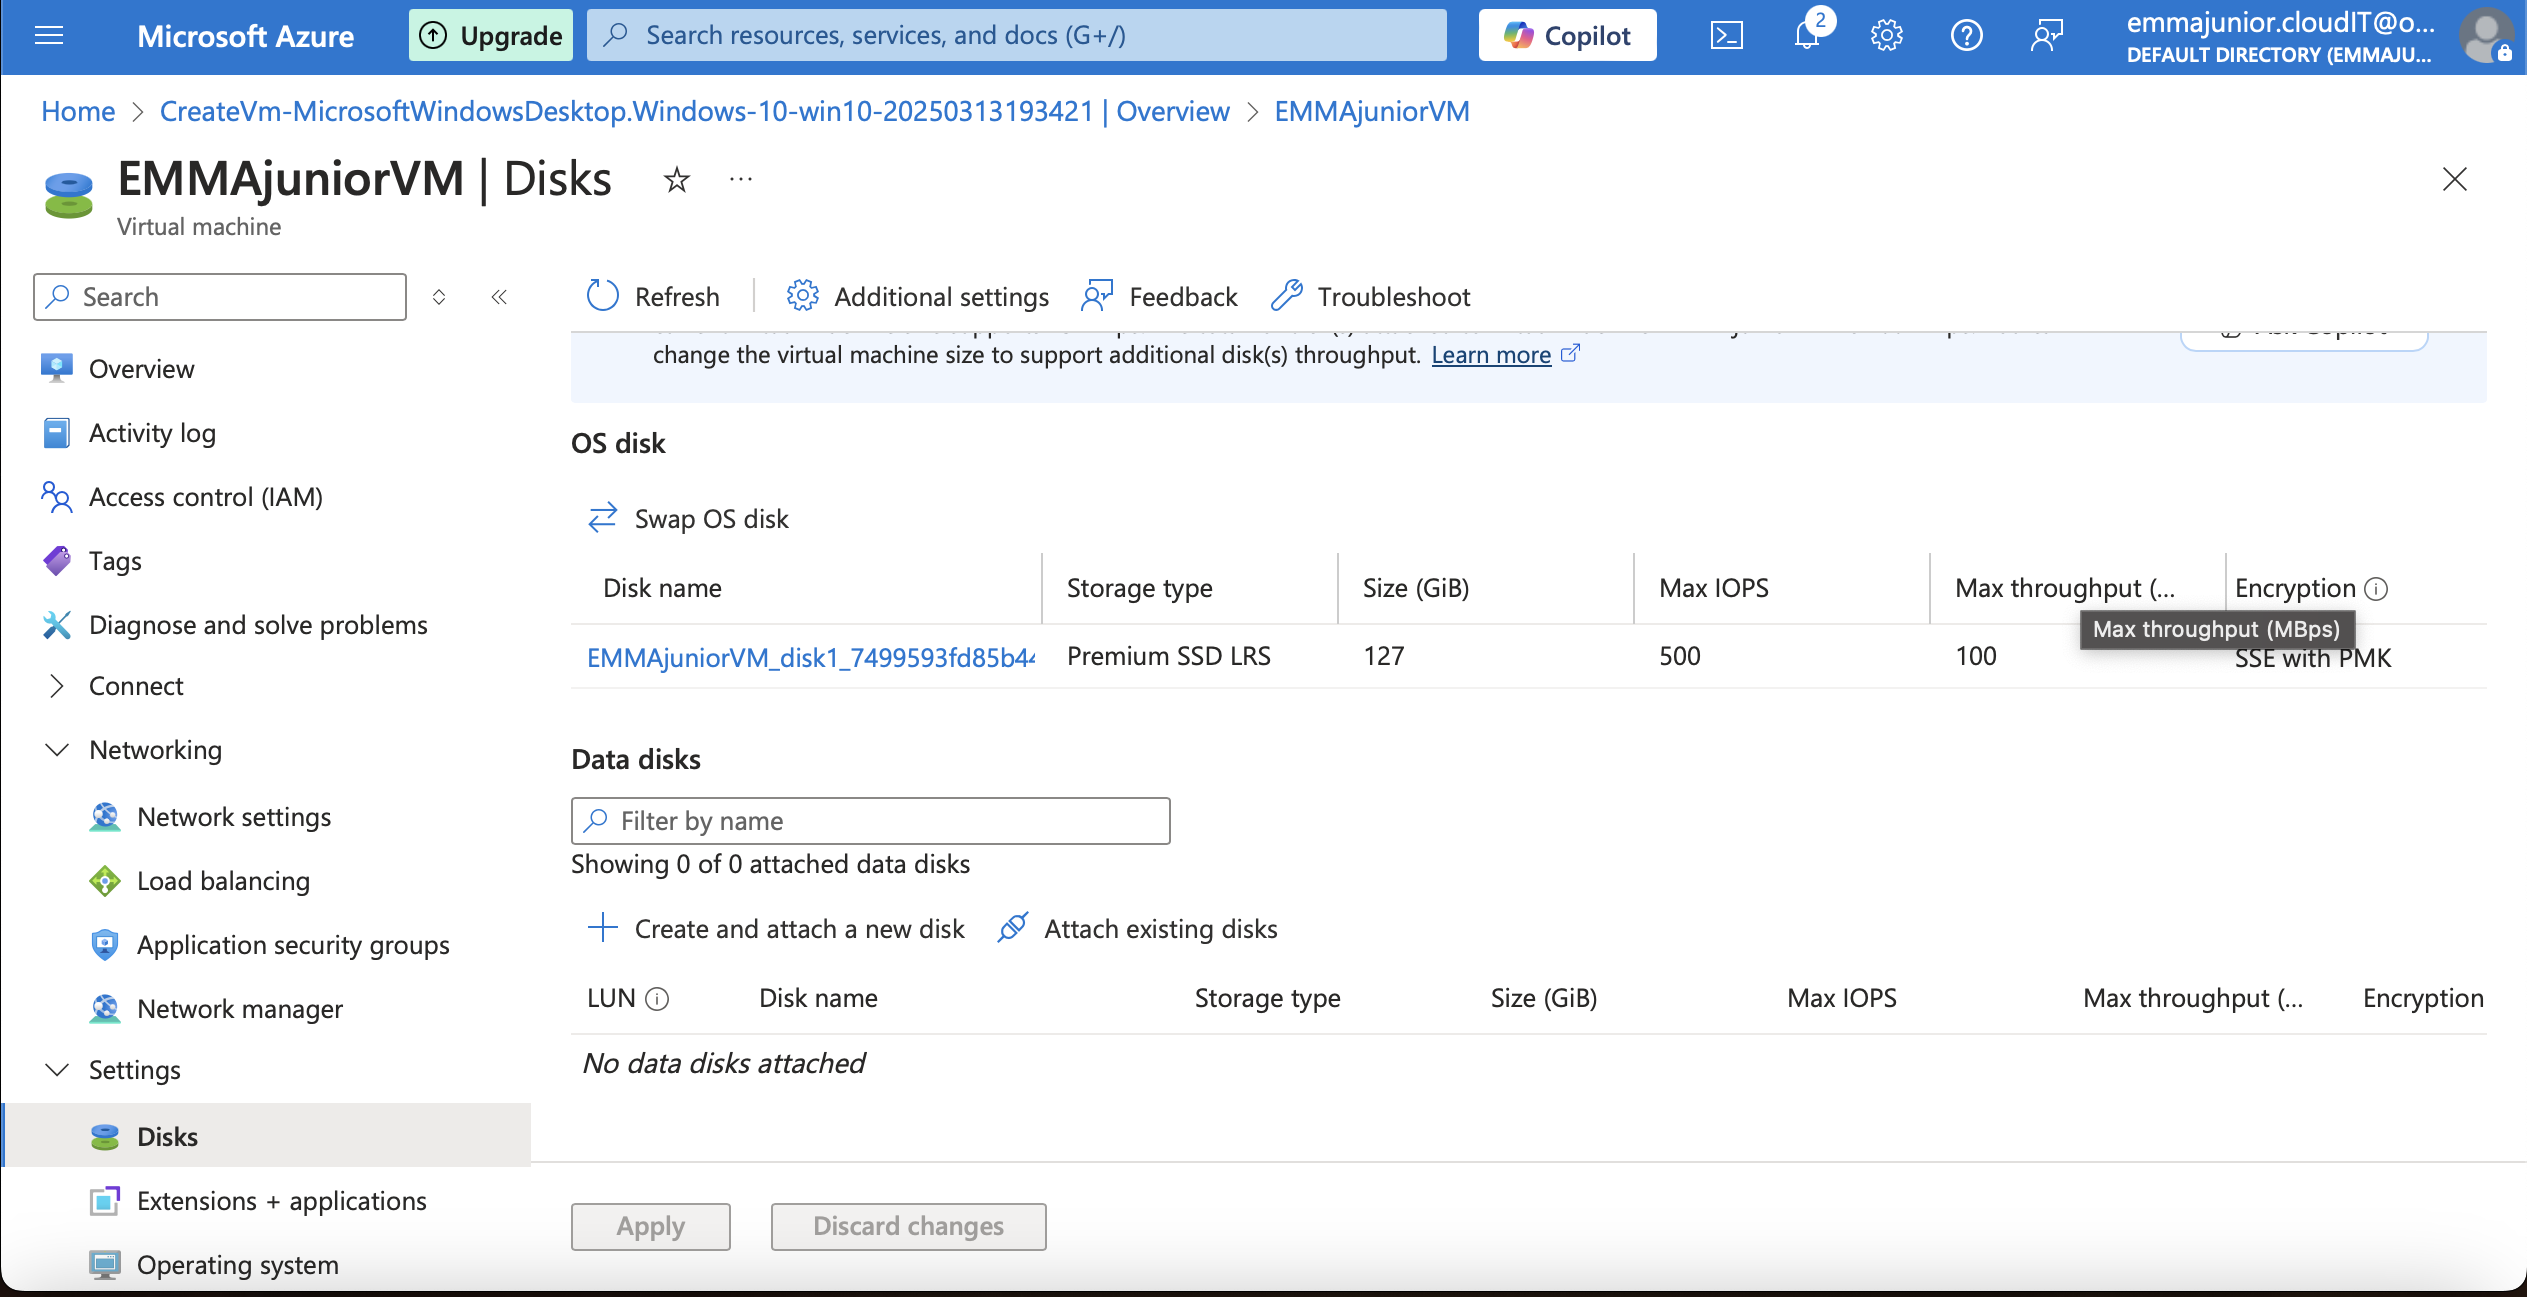Open the EMMAjuniorVM_disk1 disk link
The image size is (2527, 1297).
(x=811, y=657)
